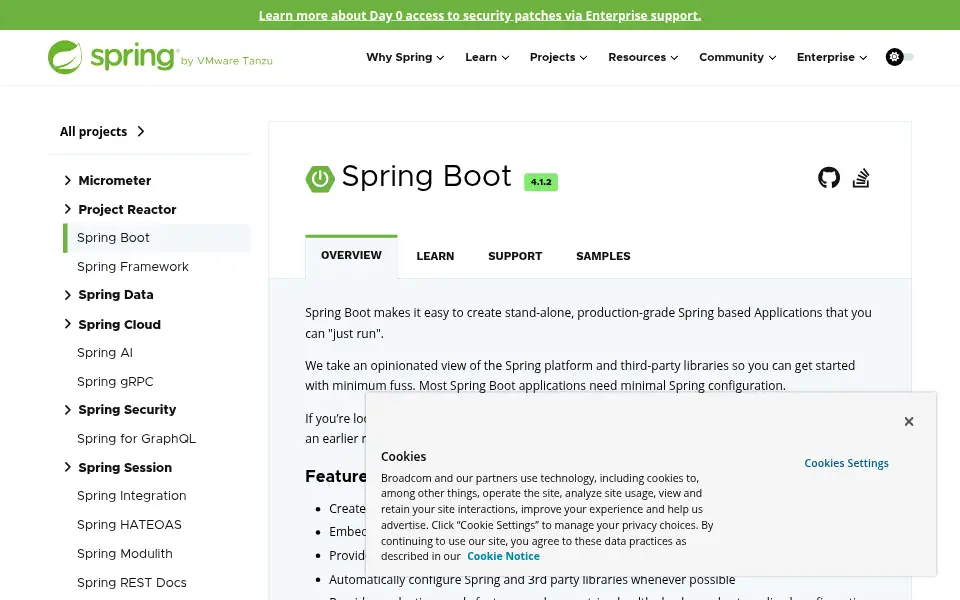Click the 4.1.2 version badge
Viewport: 960px width, 600px height.
pos(541,182)
